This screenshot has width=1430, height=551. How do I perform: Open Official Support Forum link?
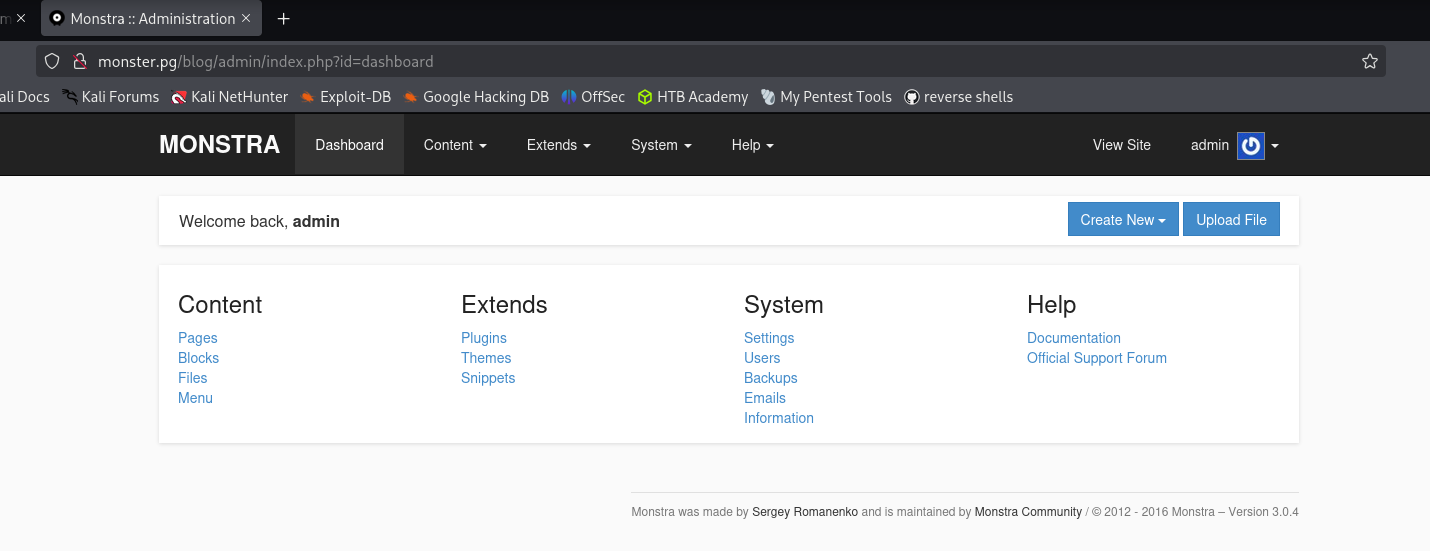point(1097,358)
